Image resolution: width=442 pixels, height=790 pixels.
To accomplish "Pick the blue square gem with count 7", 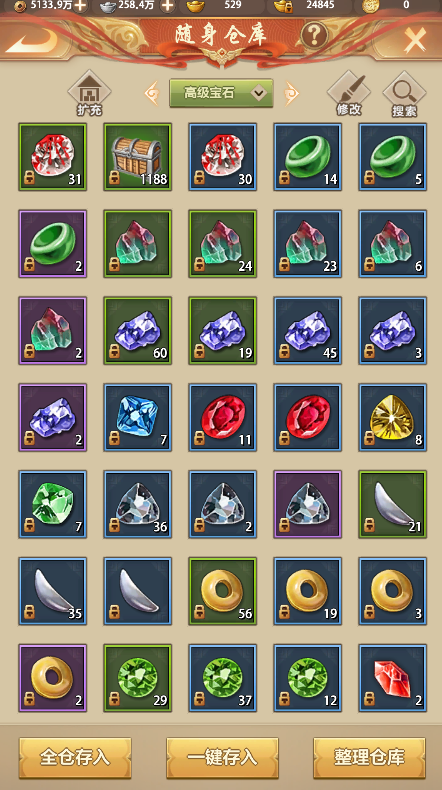I will [138, 417].
